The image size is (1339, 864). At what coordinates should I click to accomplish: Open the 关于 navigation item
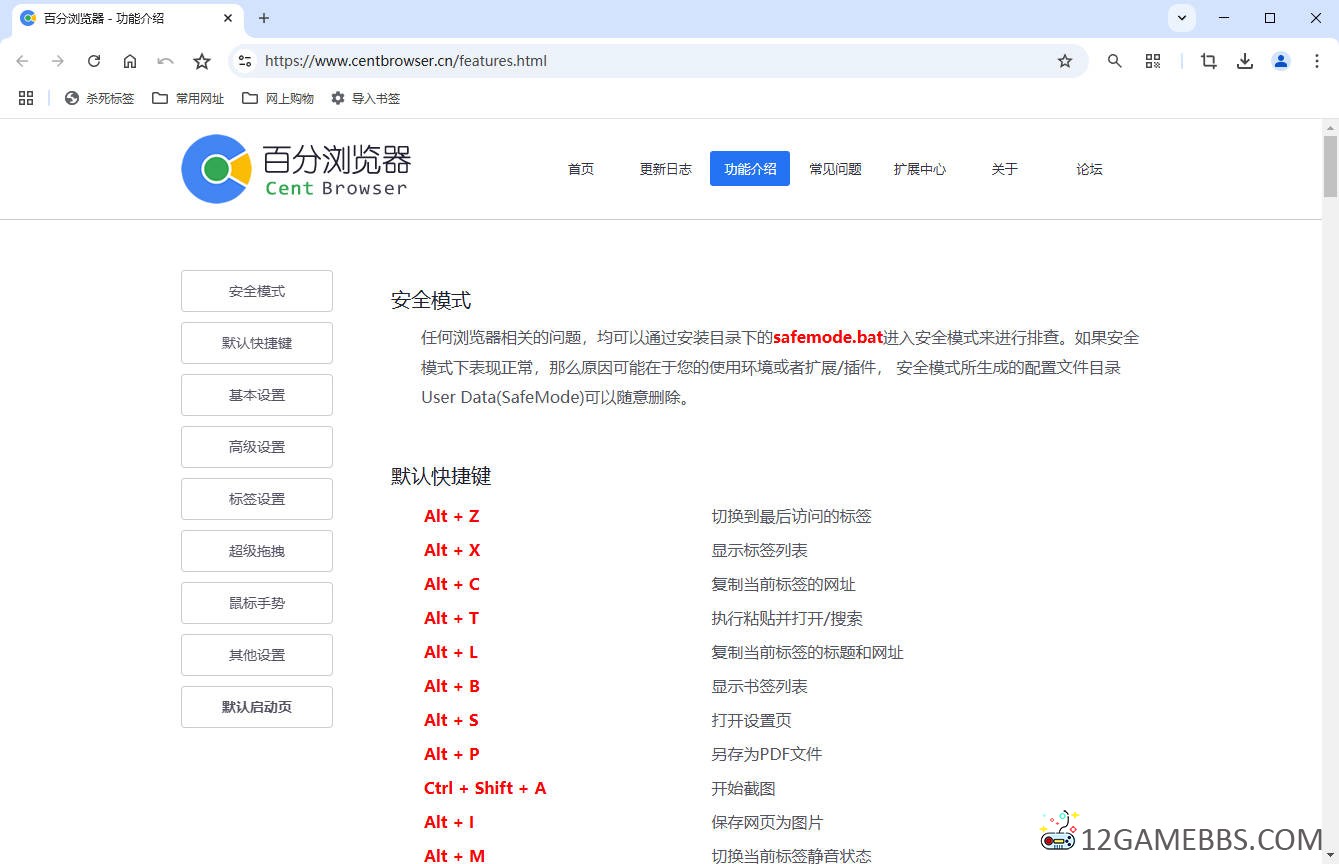(x=1005, y=169)
